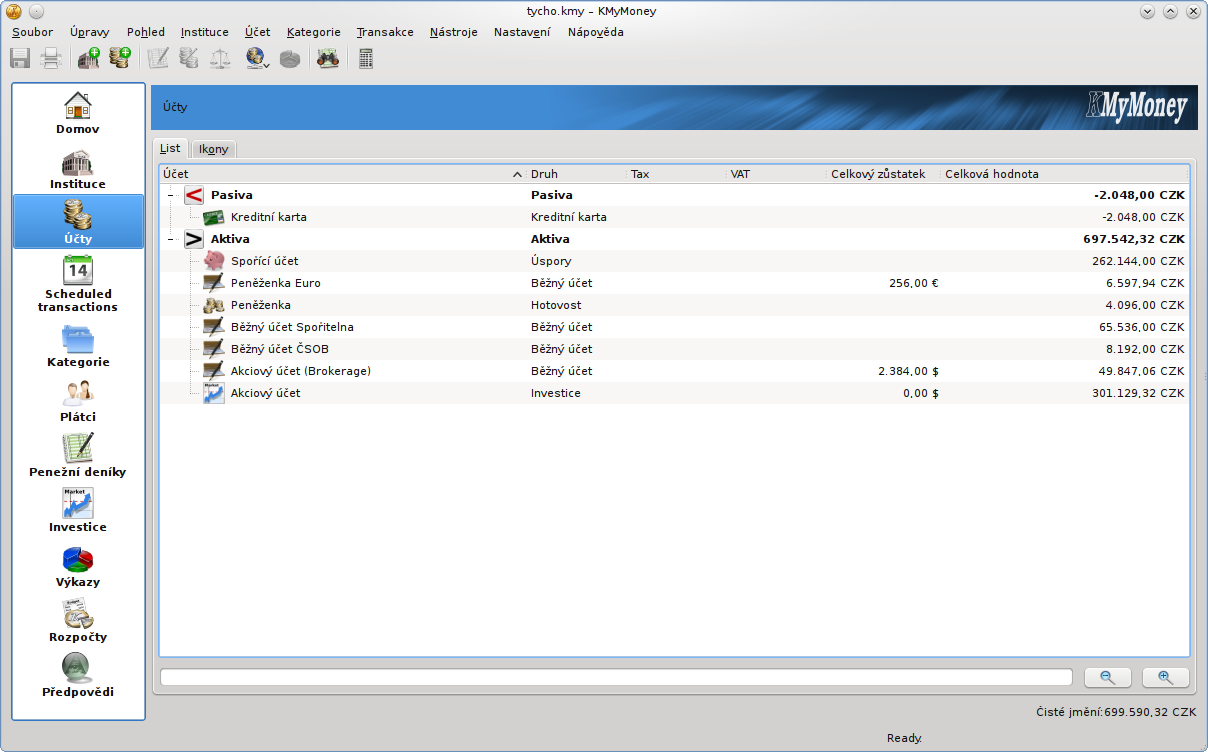
Task: Select the Spořící účet account row
Action: pos(674,261)
